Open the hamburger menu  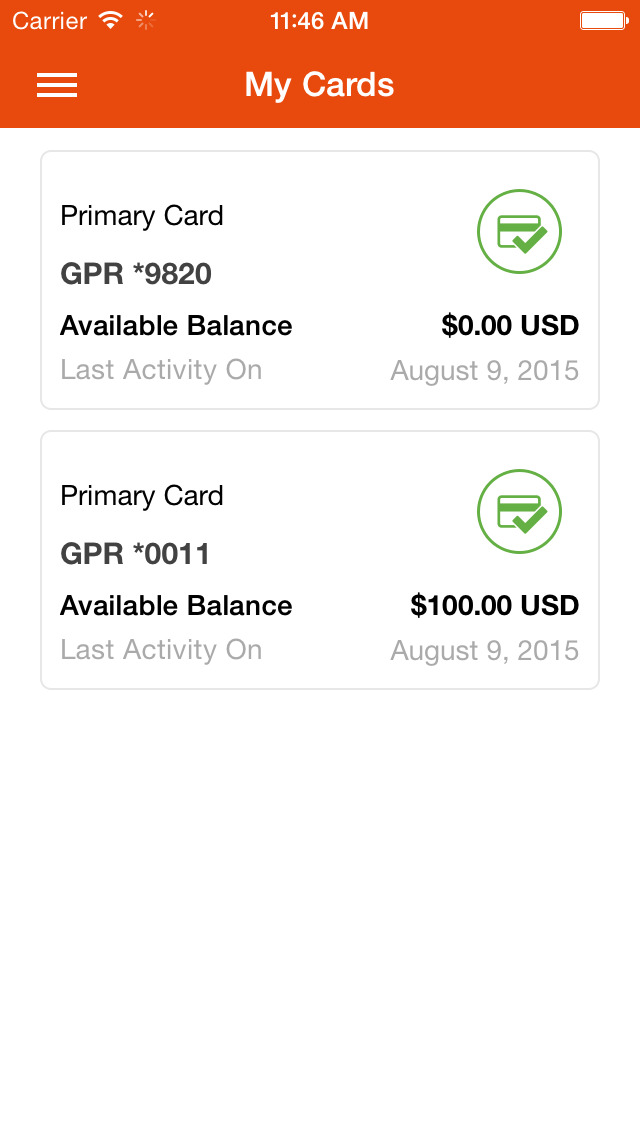pos(57,86)
